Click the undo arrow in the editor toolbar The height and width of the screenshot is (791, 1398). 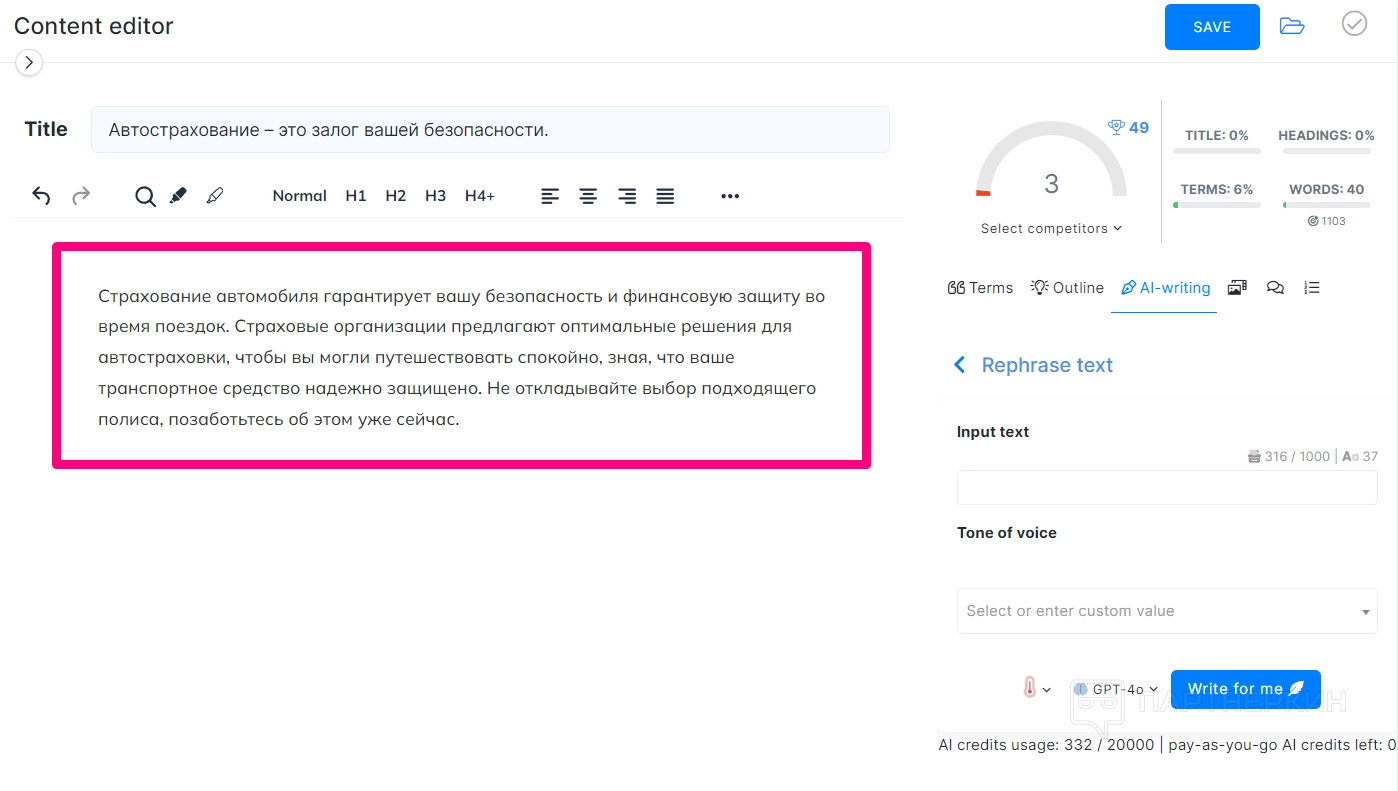point(41,196)
